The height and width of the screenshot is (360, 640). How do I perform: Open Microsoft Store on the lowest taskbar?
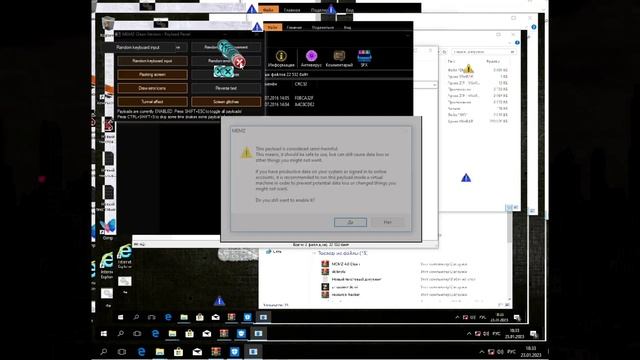178,351
